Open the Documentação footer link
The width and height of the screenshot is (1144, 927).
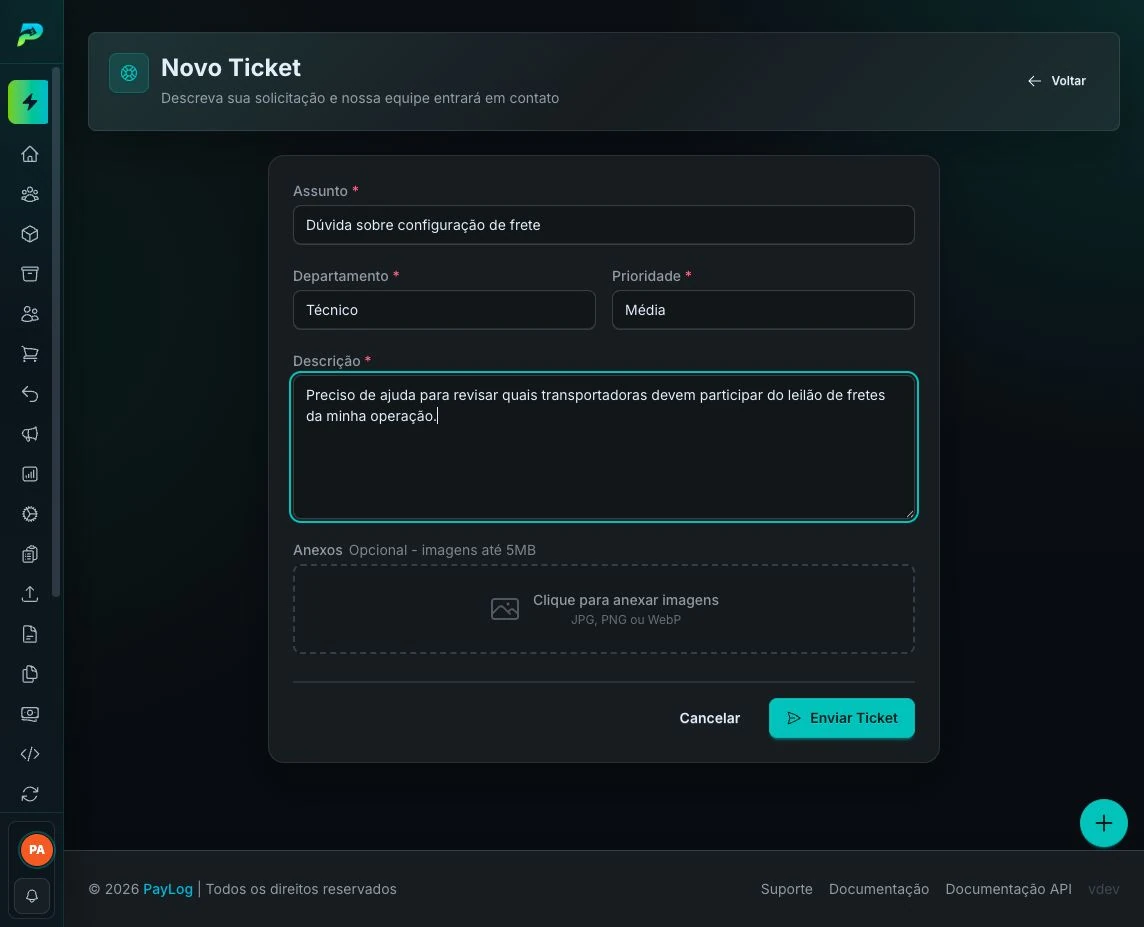(878, 889)
